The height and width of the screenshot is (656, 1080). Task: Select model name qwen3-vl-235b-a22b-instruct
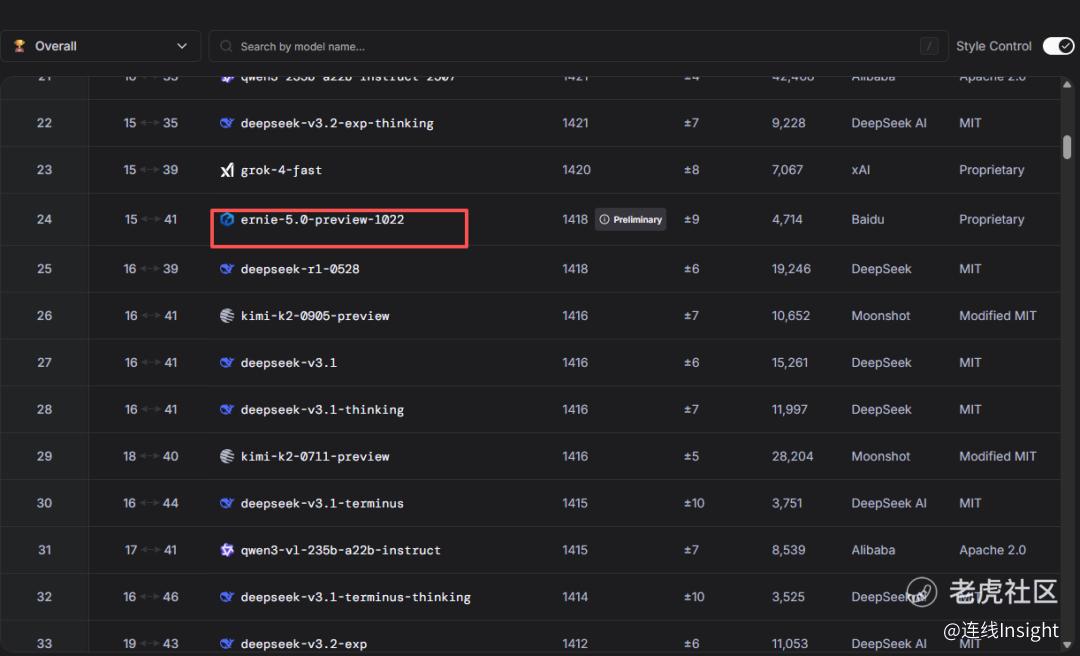click(340, 550)
